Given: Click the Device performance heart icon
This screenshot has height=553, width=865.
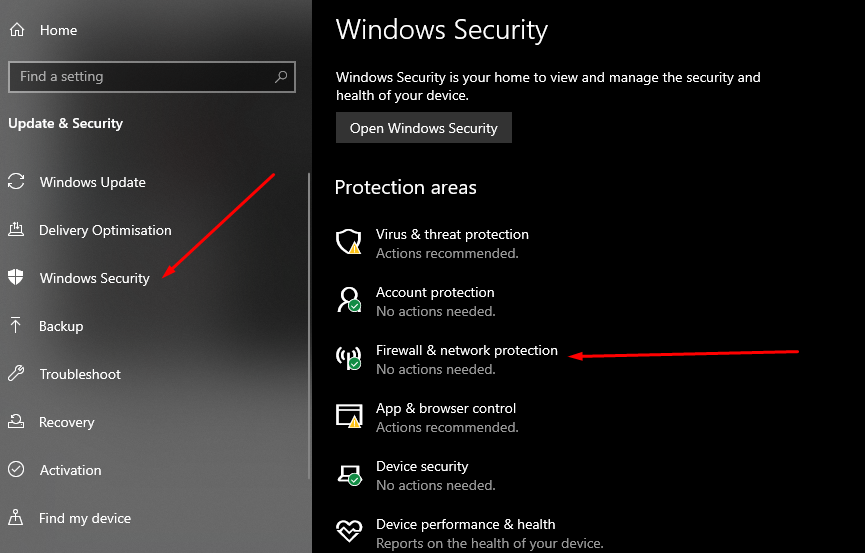Looking at the screenshot, I should point(349,531).
